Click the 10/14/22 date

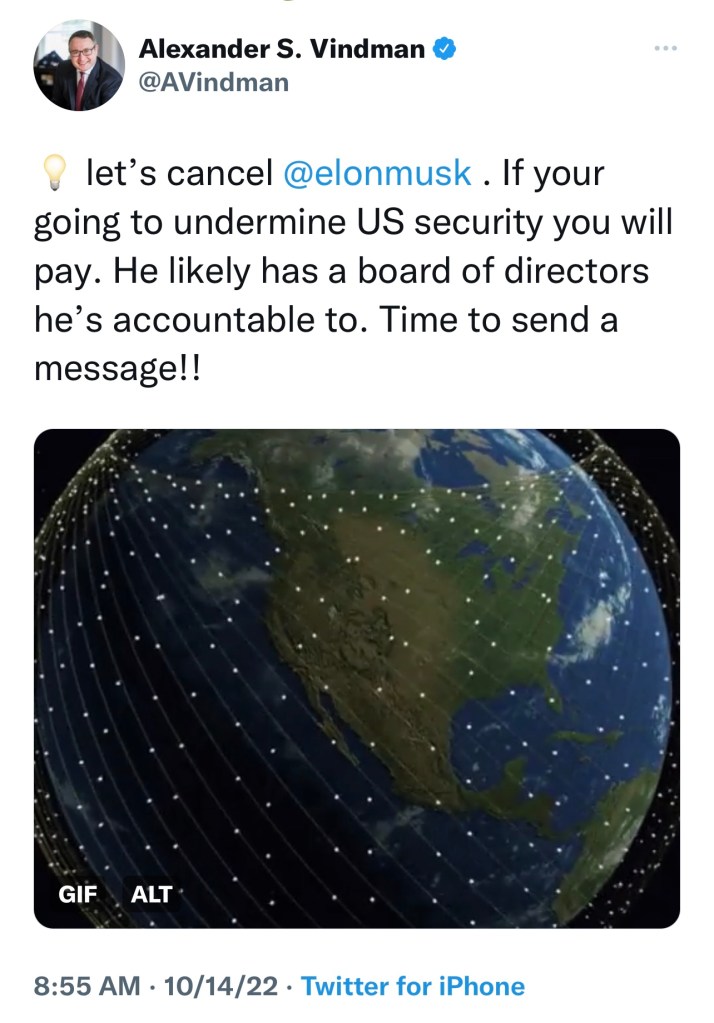[220, 986]
